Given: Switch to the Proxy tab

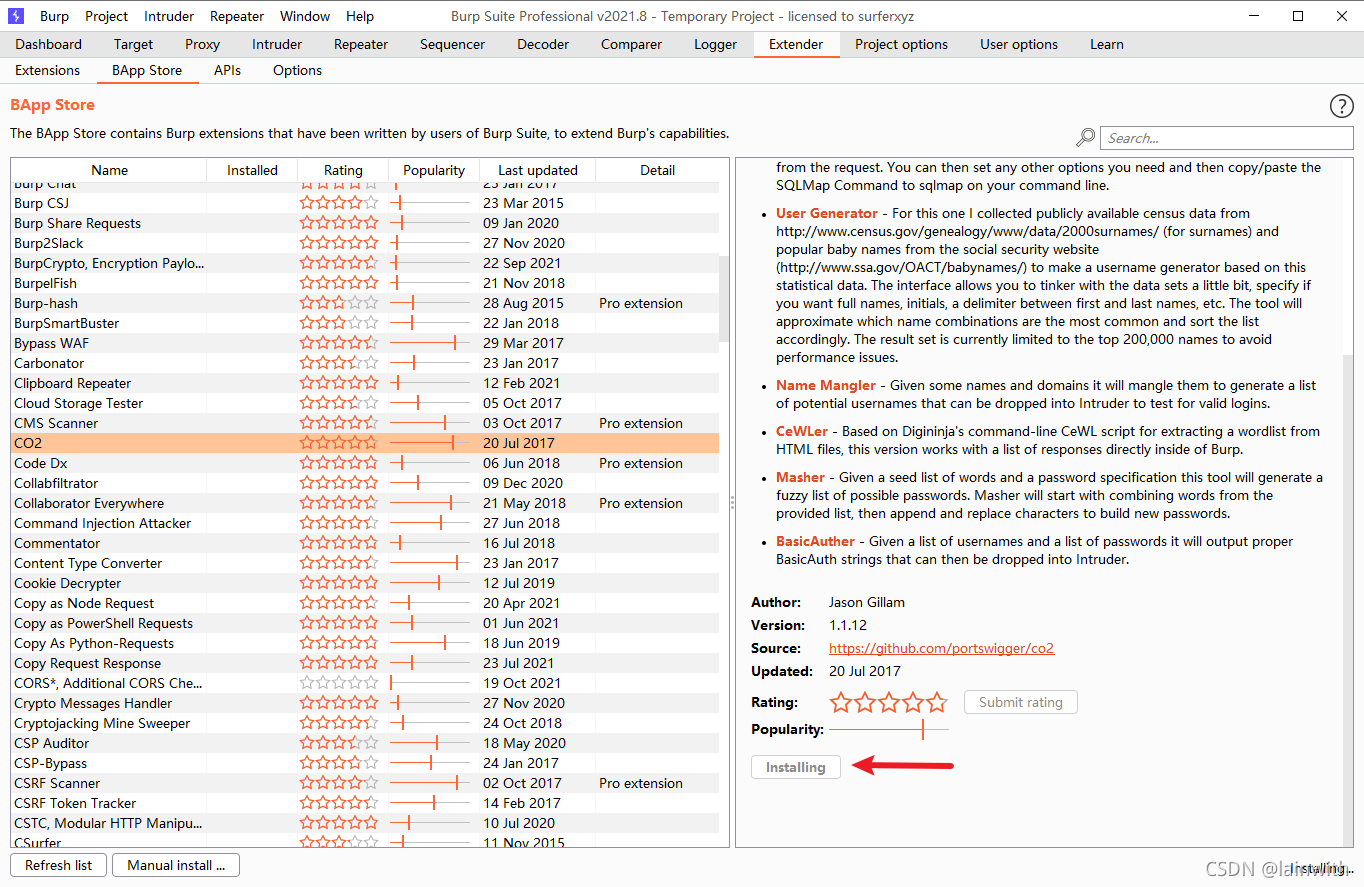Looking at the screenshot, I should tap(203, 44).
